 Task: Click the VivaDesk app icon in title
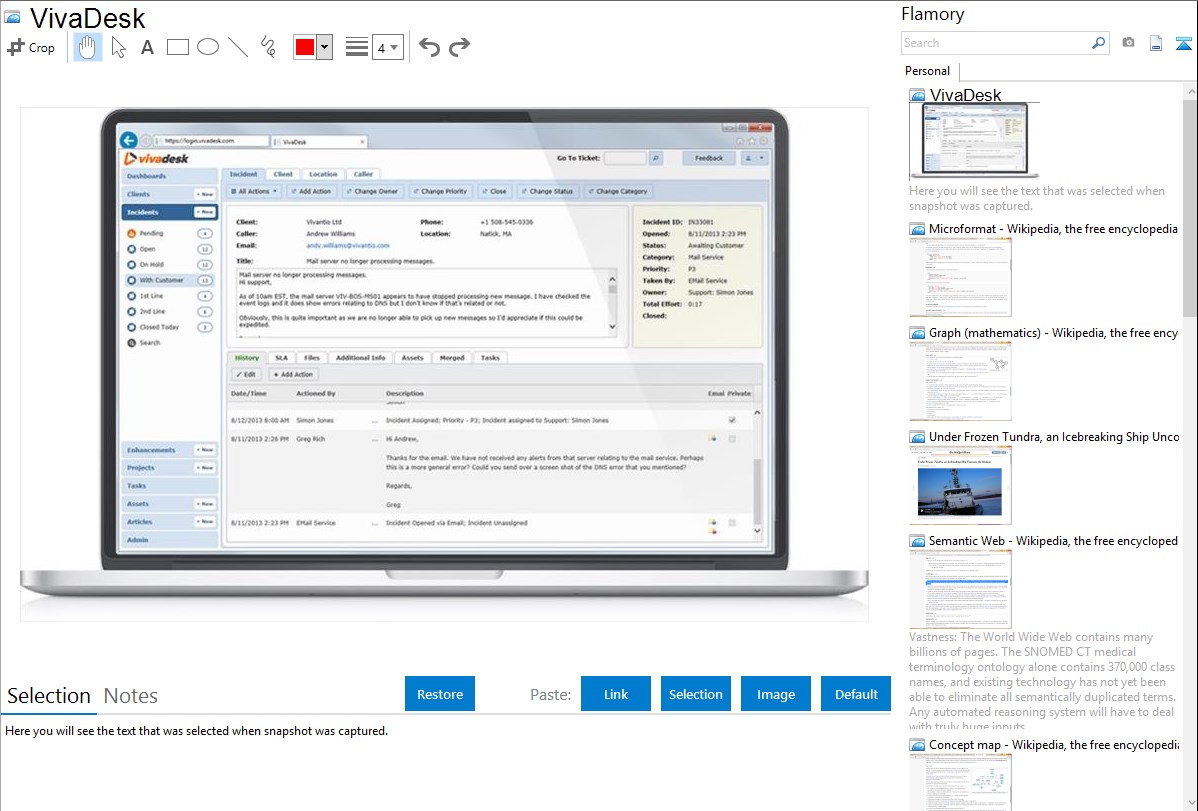[12, 17]
